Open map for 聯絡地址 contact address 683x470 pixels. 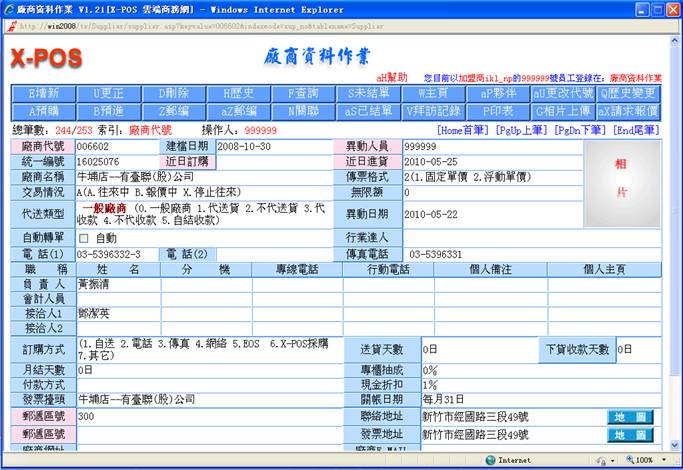pyautogui.click(x=632, y=416)
